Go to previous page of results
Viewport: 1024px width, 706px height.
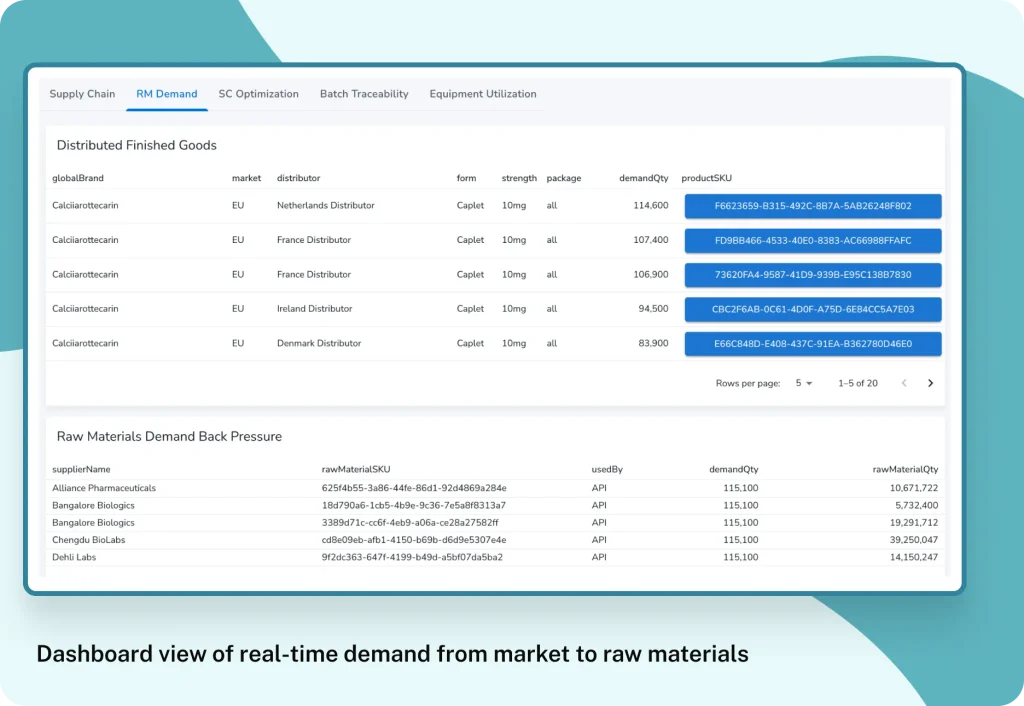904,383
